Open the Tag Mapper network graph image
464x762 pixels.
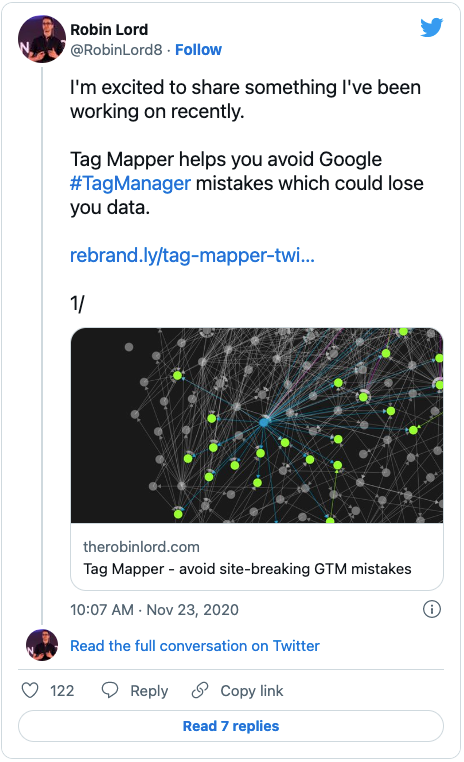point(257,425)
